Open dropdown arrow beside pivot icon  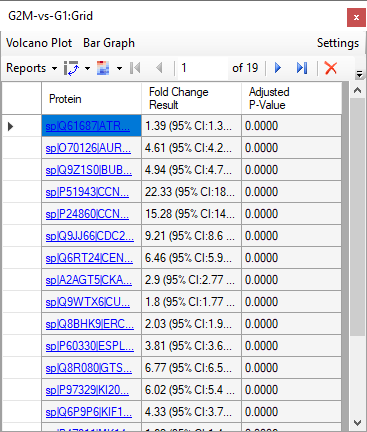[87, 68]
